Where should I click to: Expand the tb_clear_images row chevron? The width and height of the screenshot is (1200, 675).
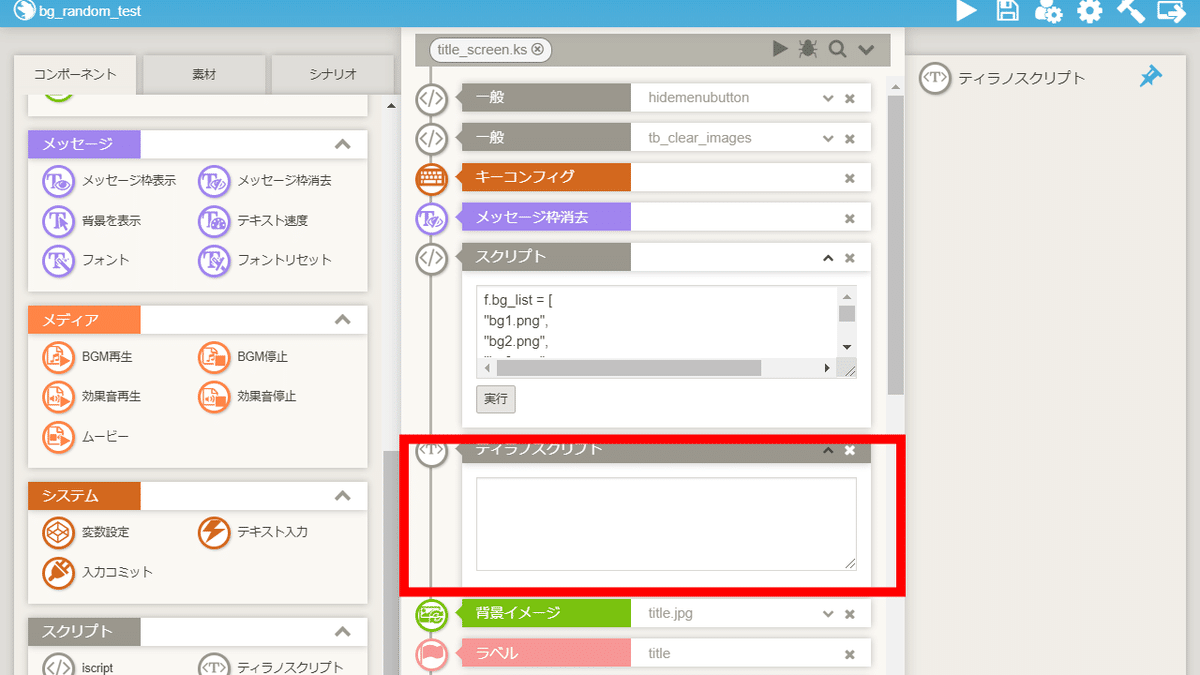[x=828, y=138]
